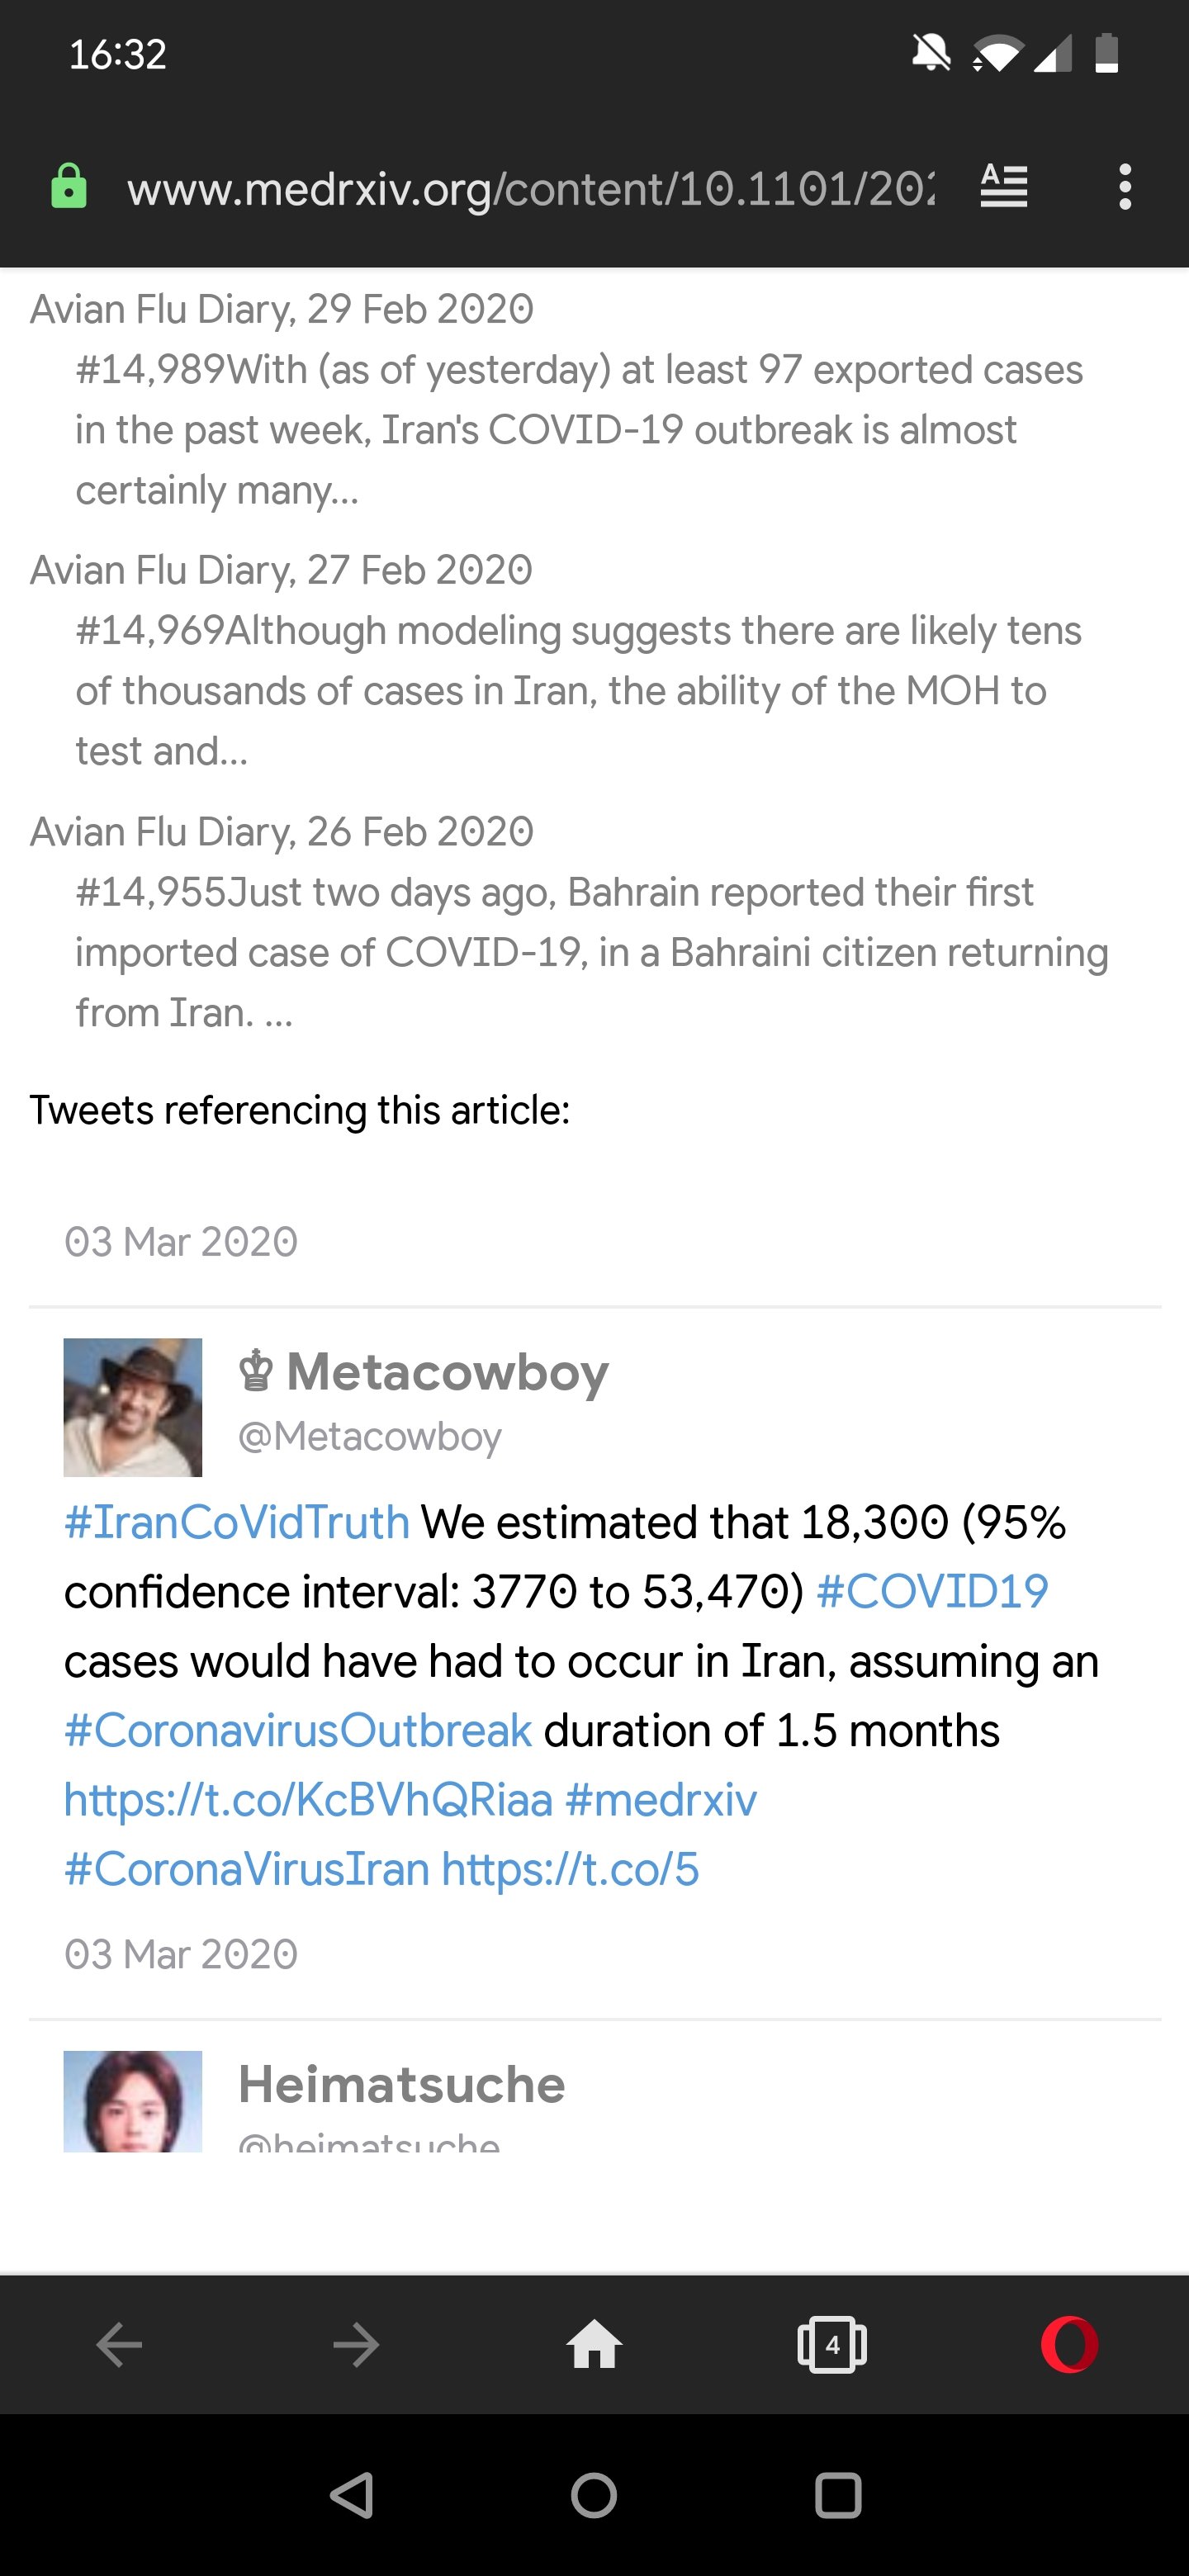The width and height of the screenshot is (1189, 2576).
Task: Open the tab switcher showing 4 tabs
Action: 831,2345
